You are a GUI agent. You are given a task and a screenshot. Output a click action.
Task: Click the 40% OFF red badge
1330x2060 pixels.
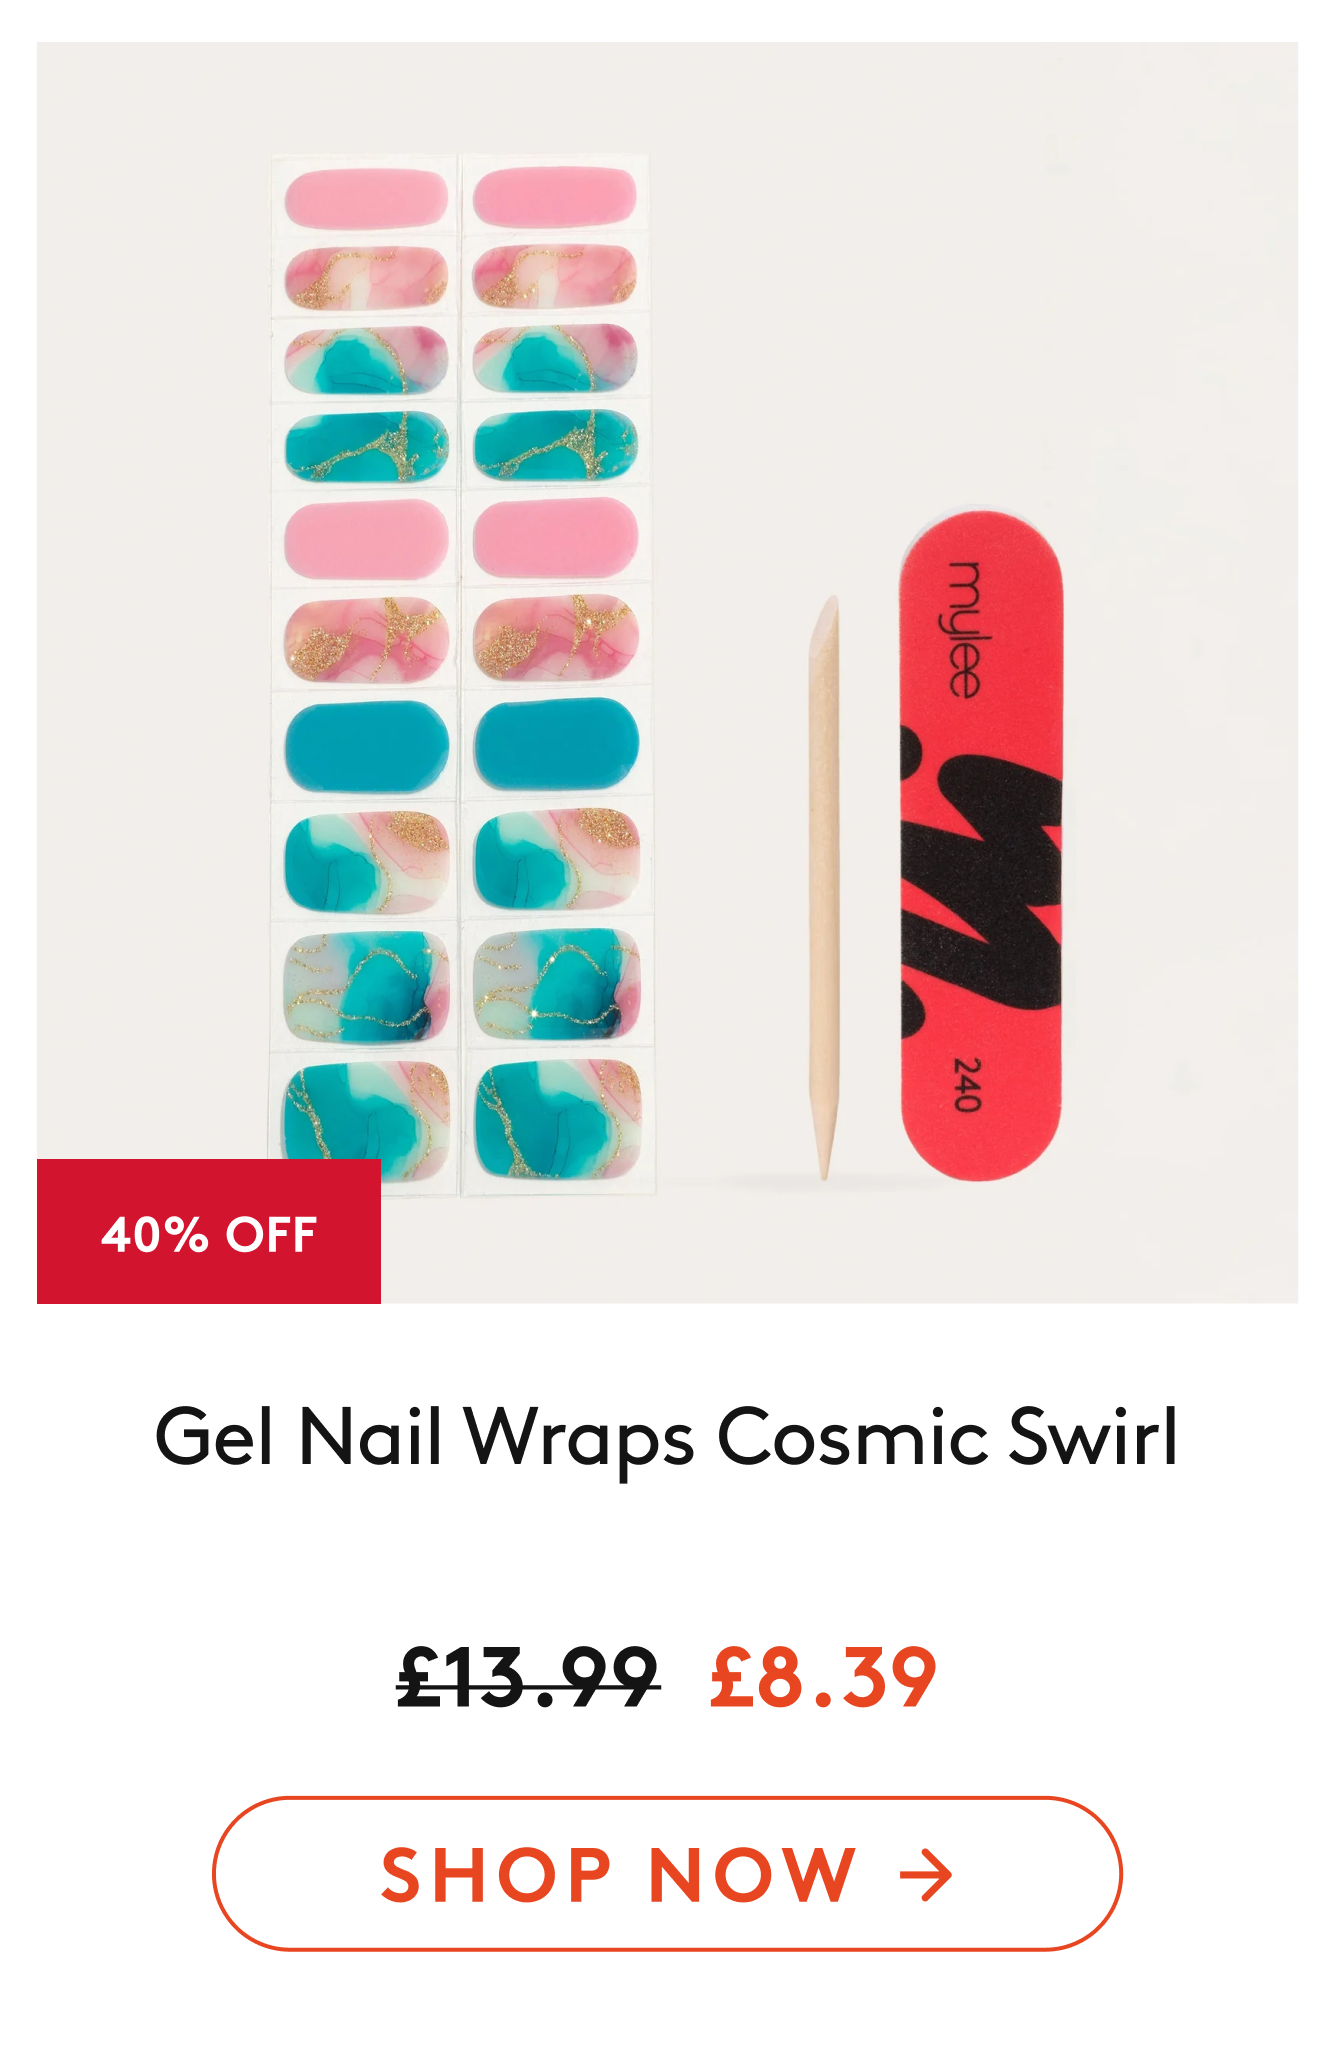[209, 1232]
